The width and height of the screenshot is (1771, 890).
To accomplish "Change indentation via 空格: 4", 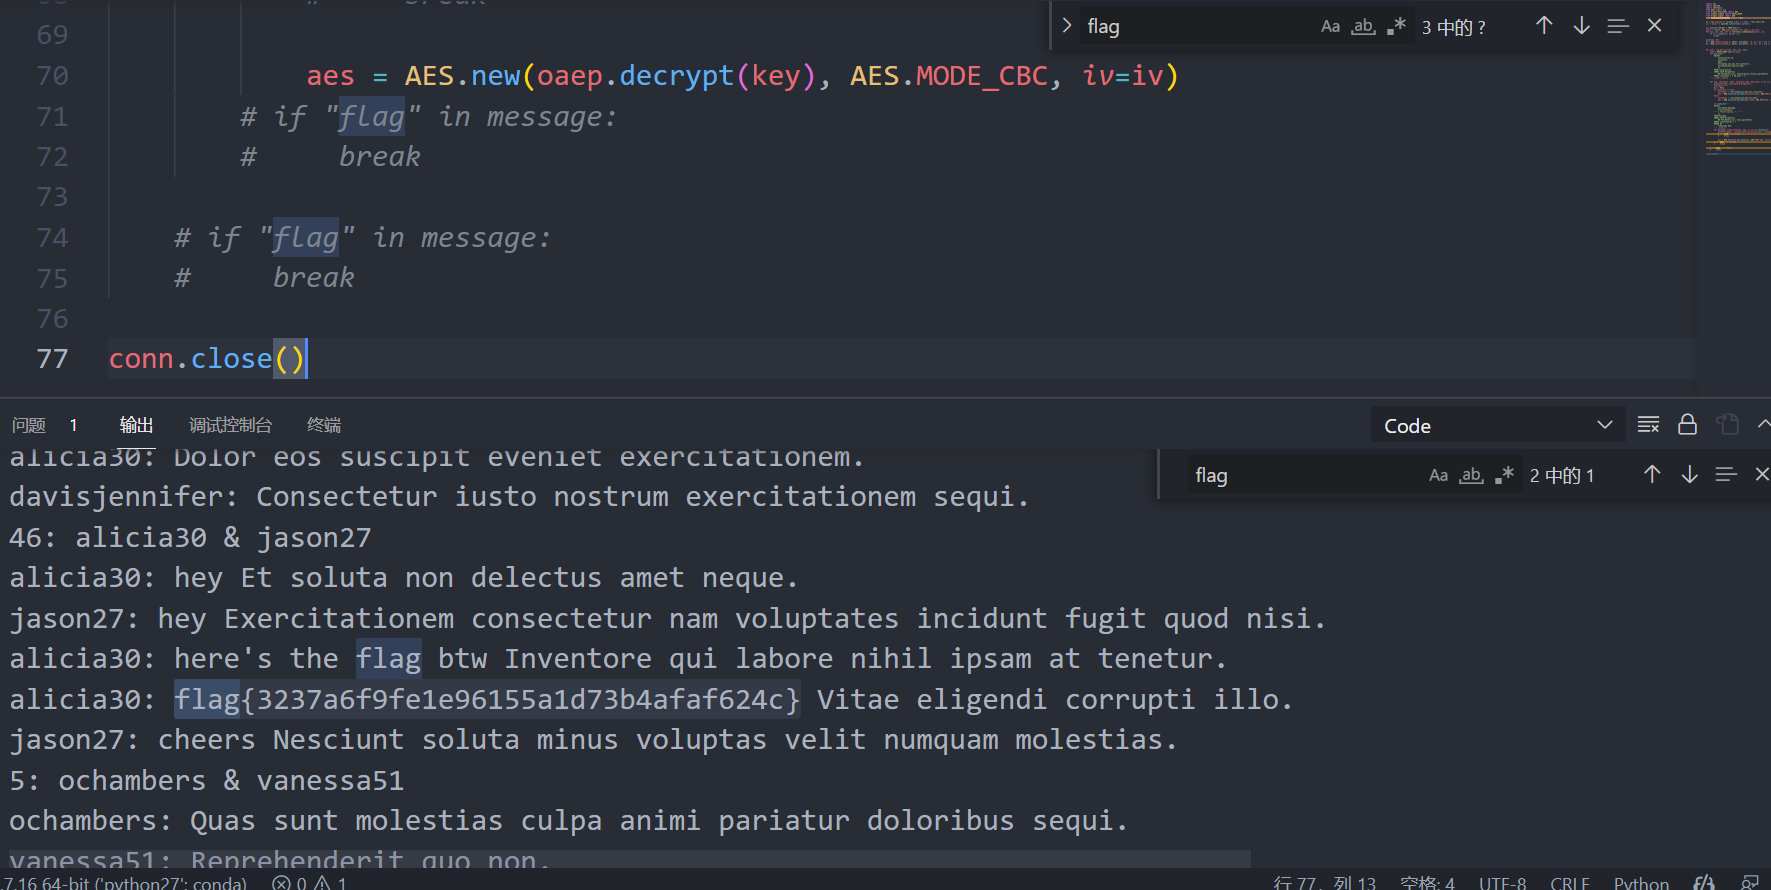I will (1427, 883).
